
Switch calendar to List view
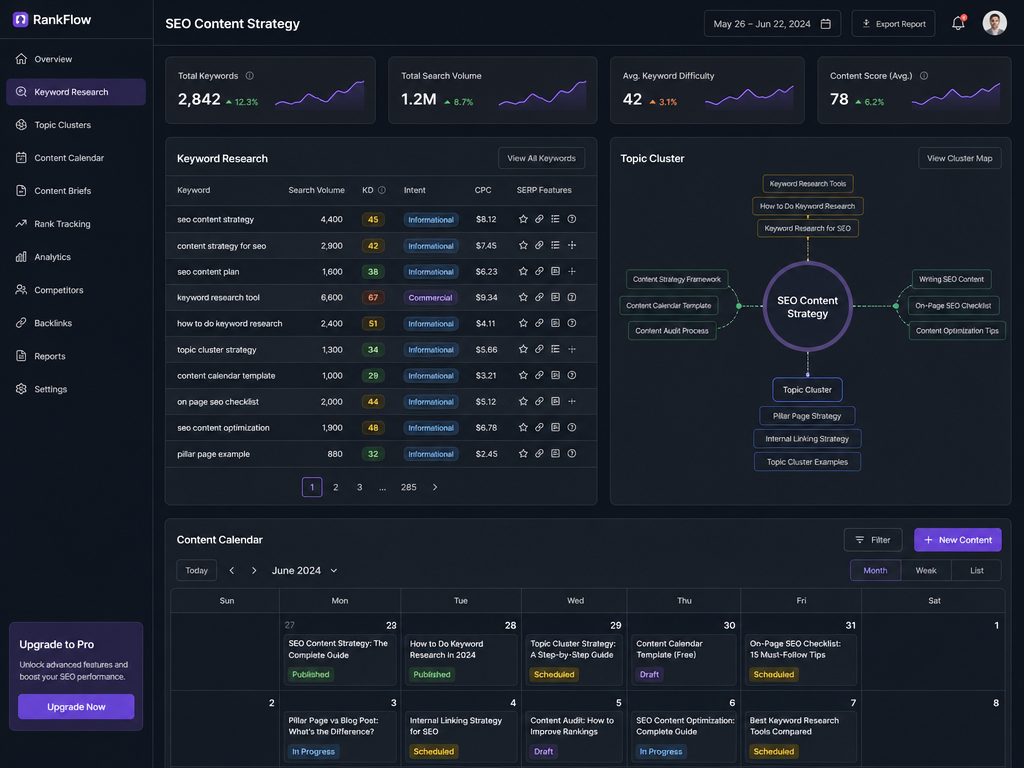coord(976,570)
